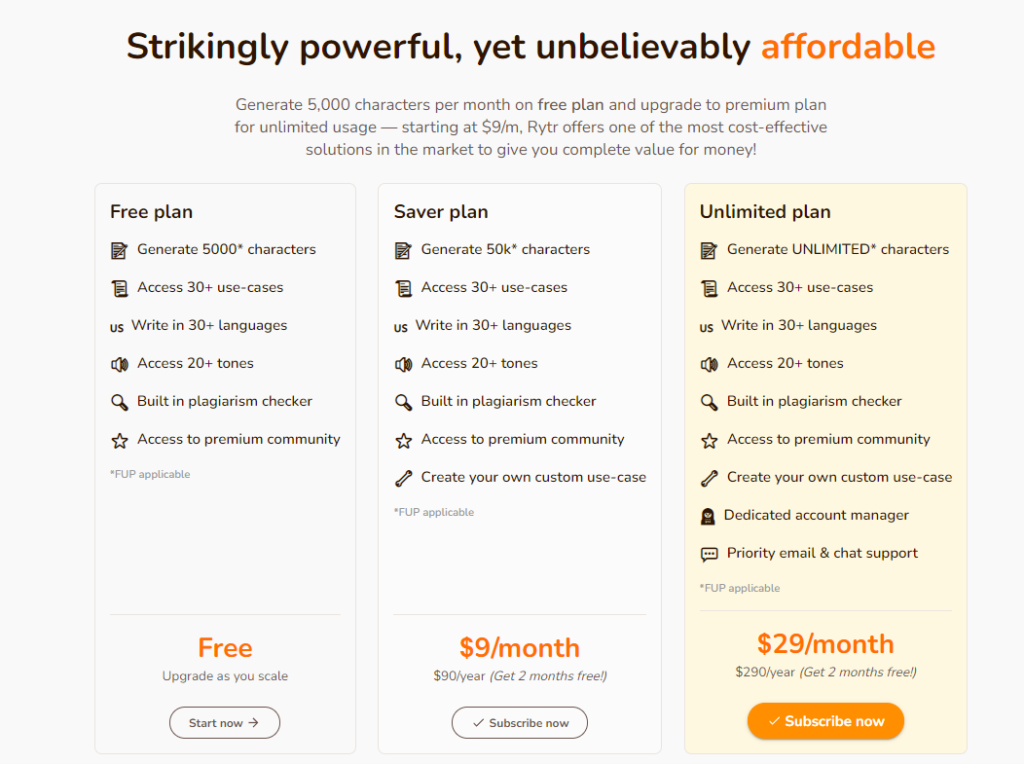
Task: Click the US language icon in Saver plan
Action: (400, 327)
